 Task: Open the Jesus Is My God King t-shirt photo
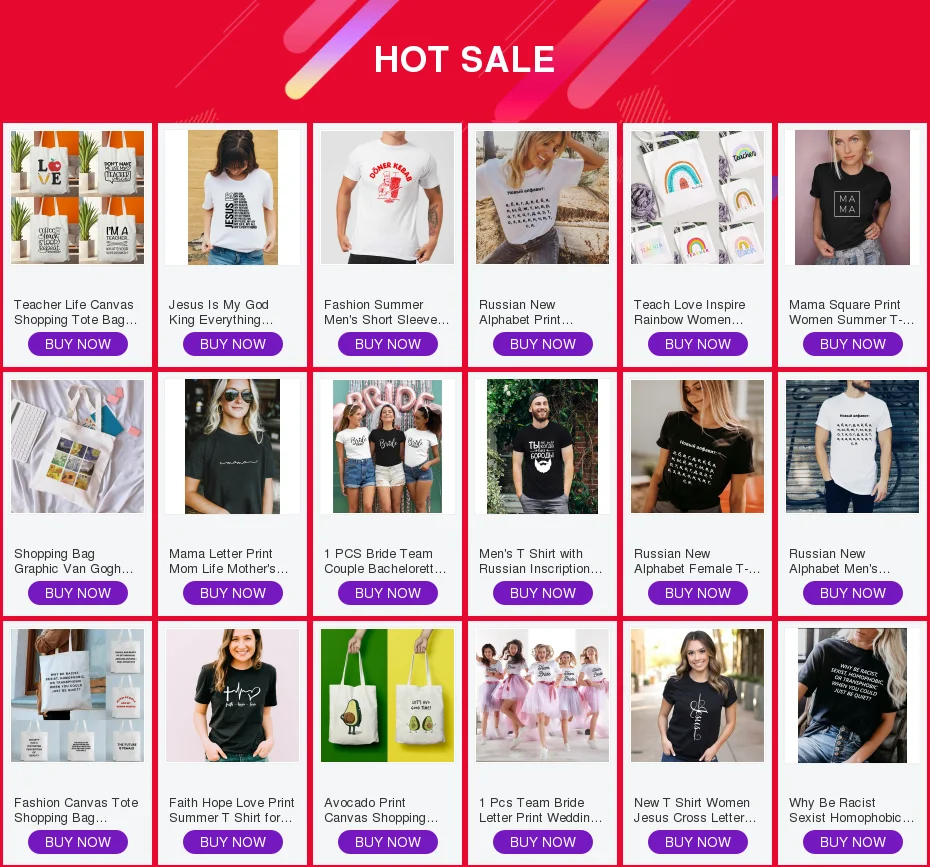click(232, 197)
